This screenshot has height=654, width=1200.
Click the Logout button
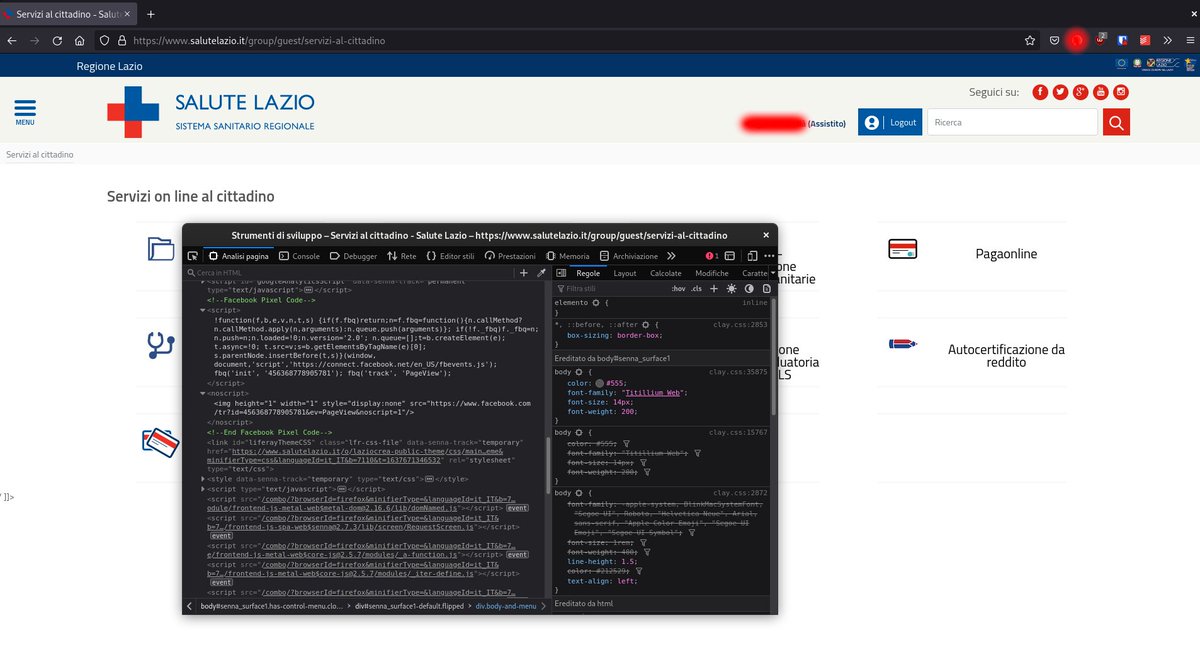coord(890,122)
